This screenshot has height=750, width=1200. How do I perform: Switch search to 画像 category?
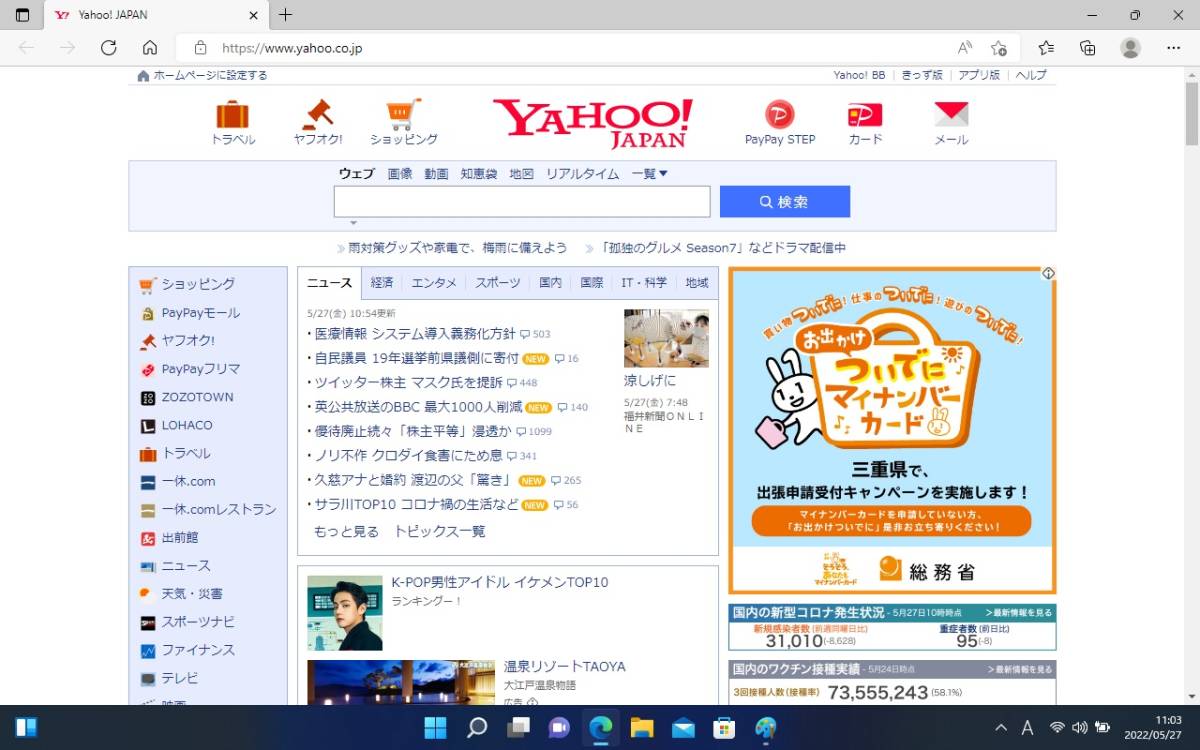(400, 174)
